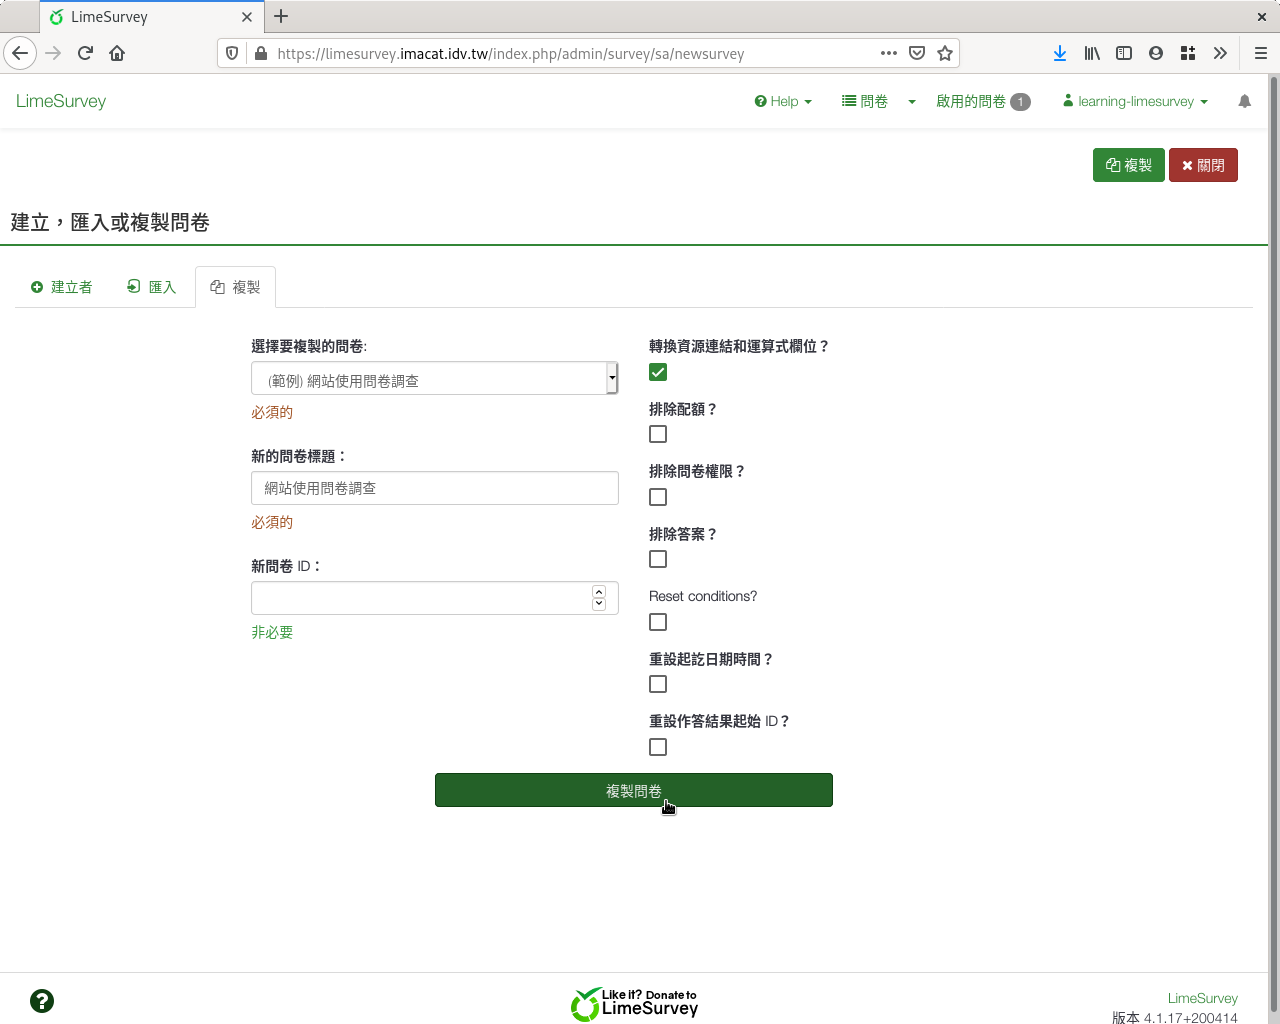This screenshot has height=1024, width=1280.
Task: Reload the page with the refresh icon
Action: [x=85, y=53]
